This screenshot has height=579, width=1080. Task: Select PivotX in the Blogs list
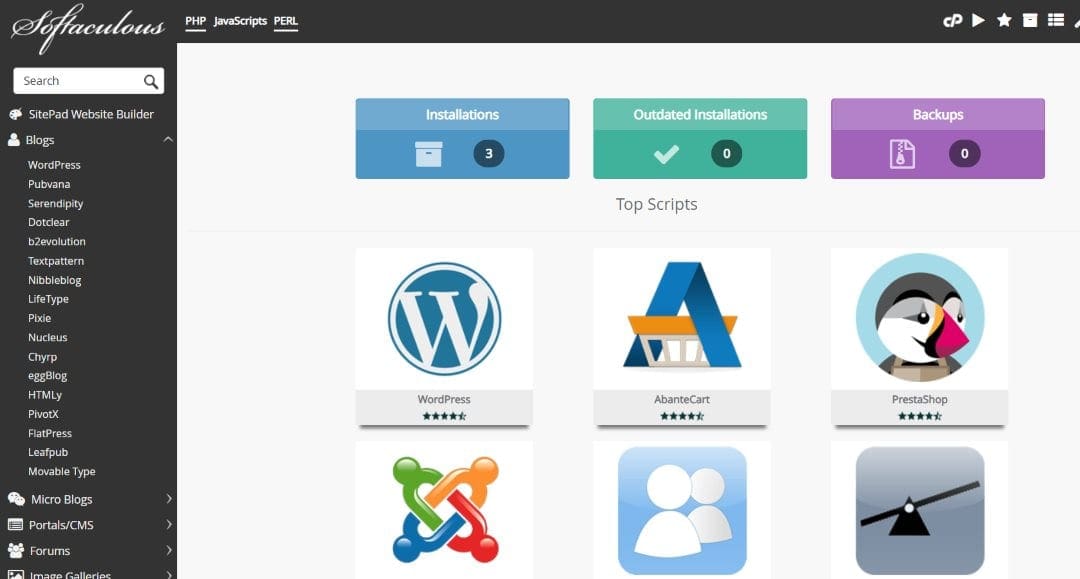coord(43,414)
